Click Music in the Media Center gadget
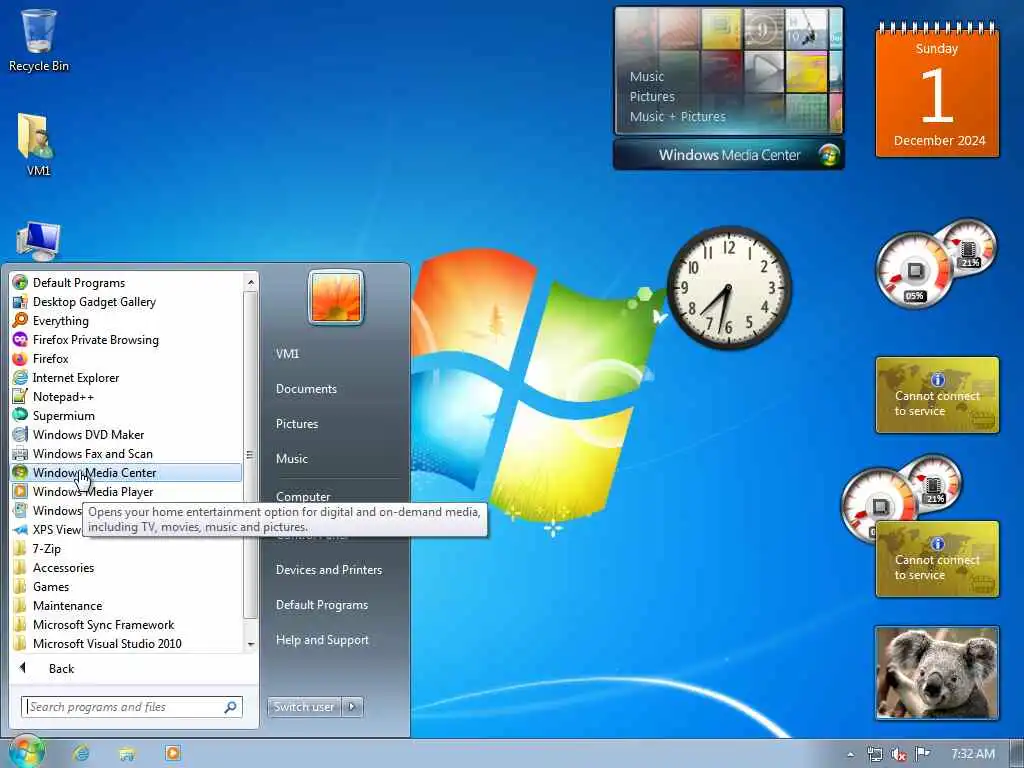 tap(647, 76)
